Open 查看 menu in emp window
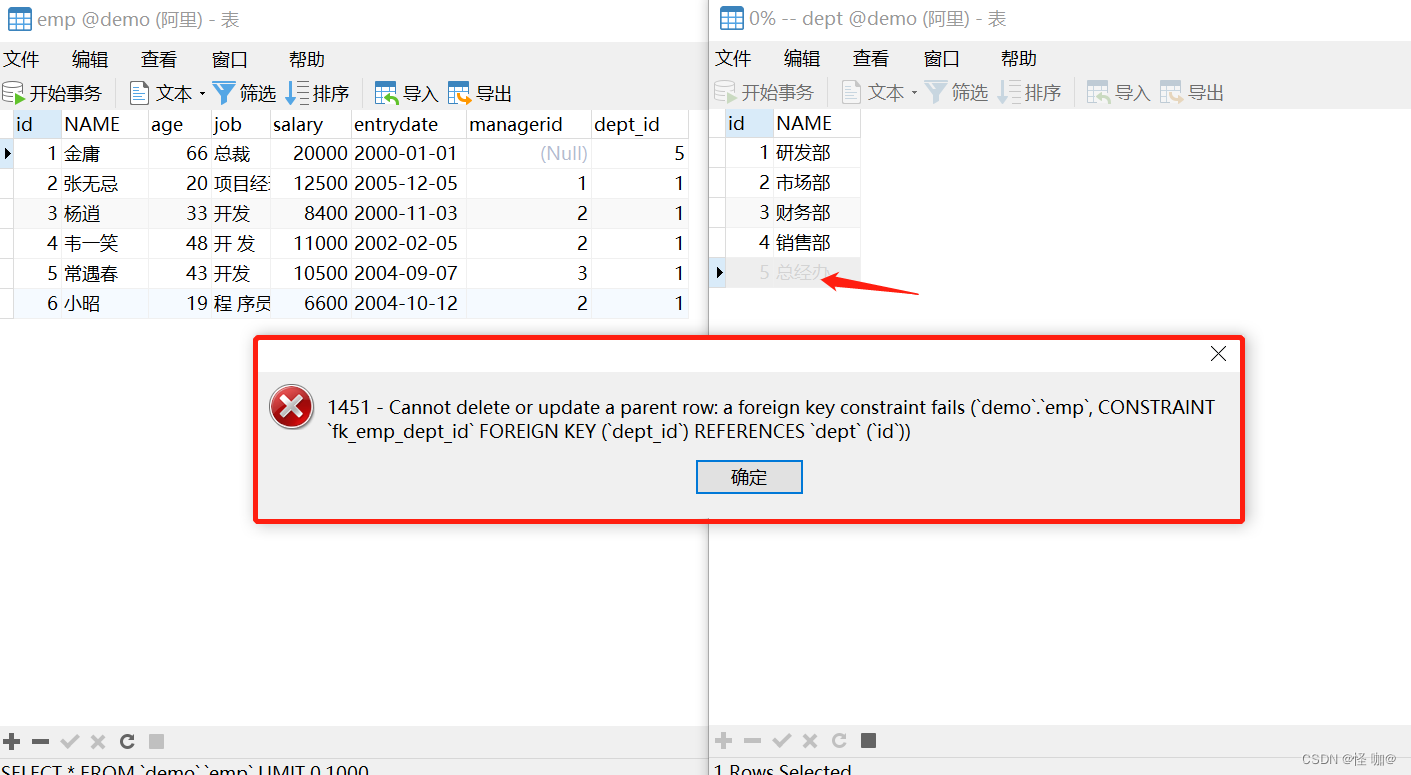This screenshot has width=1411, height=775. pos(159,59)
